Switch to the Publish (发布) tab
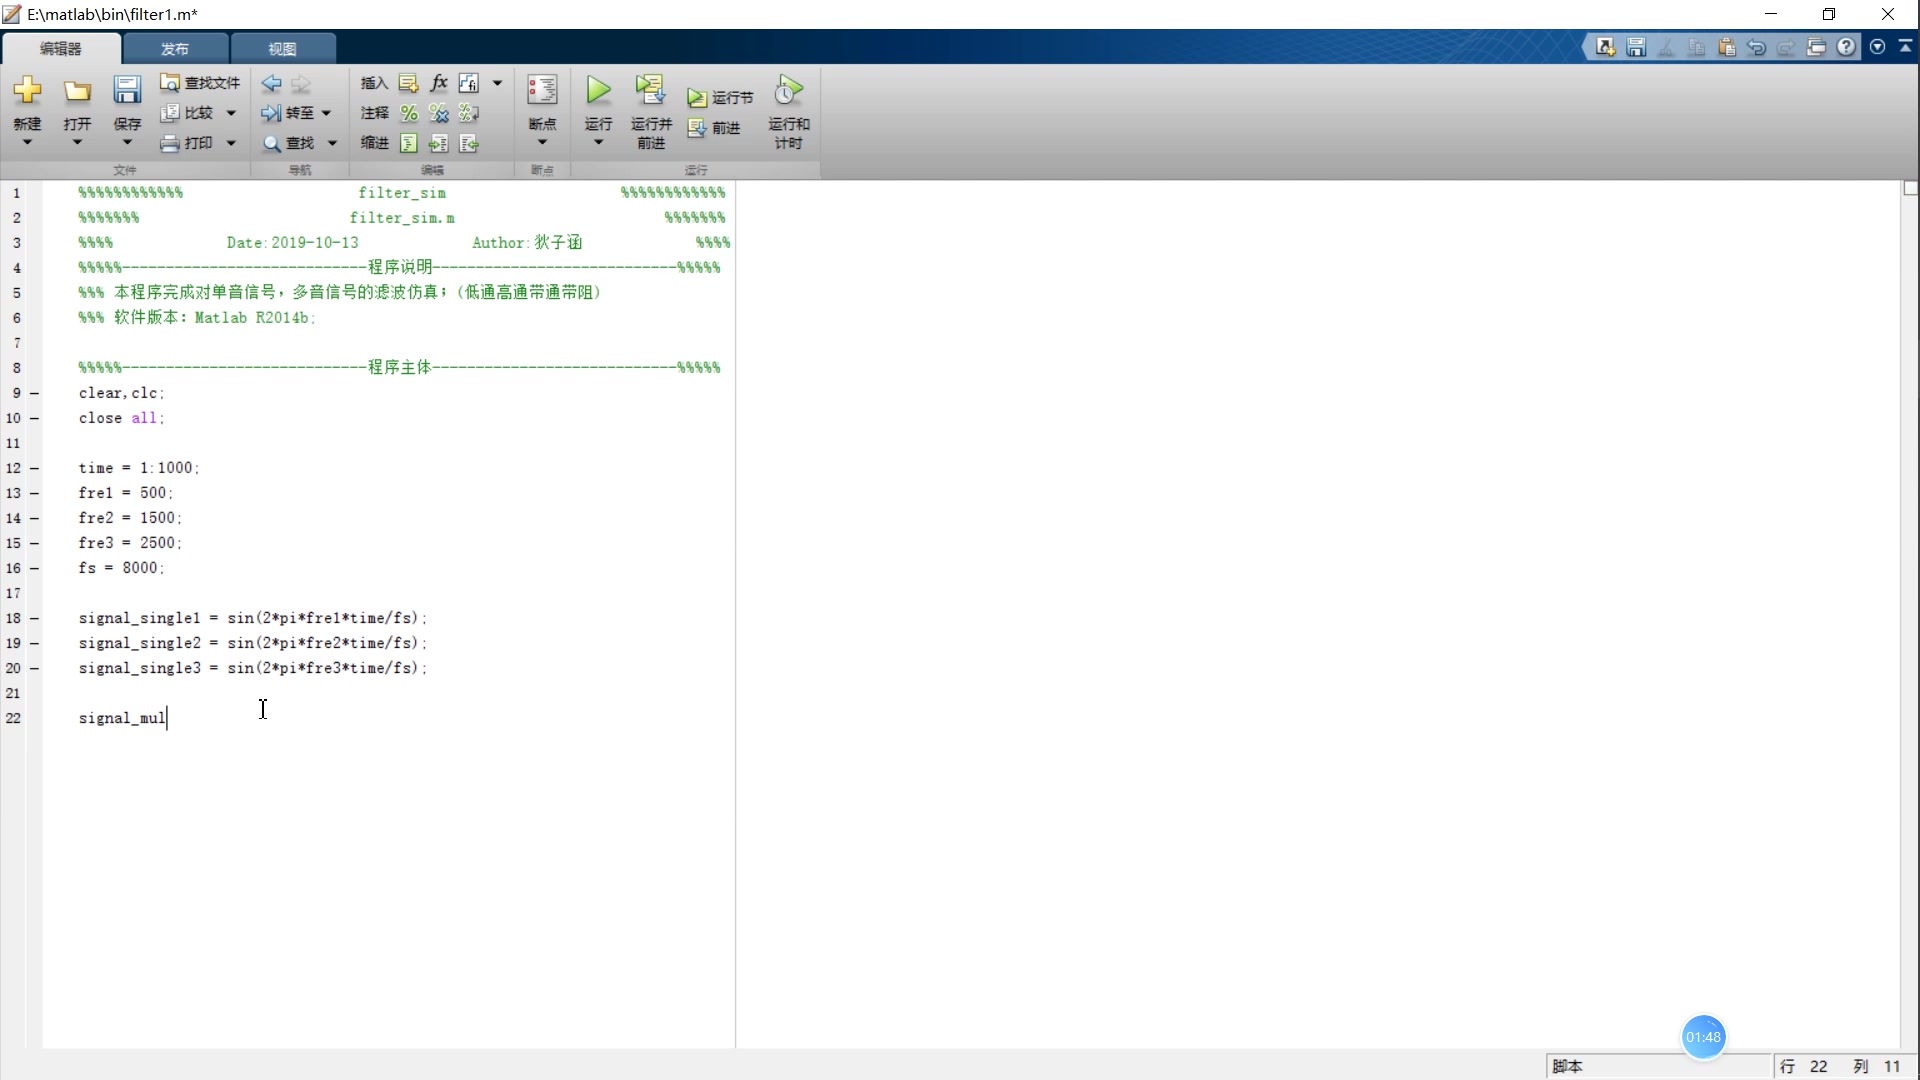 pyautogui.click(x=175, y=48)
